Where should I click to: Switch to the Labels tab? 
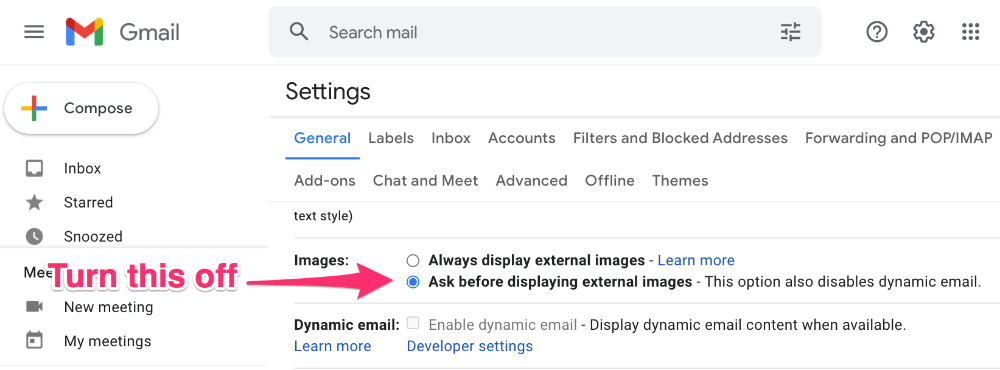point(391,138)
